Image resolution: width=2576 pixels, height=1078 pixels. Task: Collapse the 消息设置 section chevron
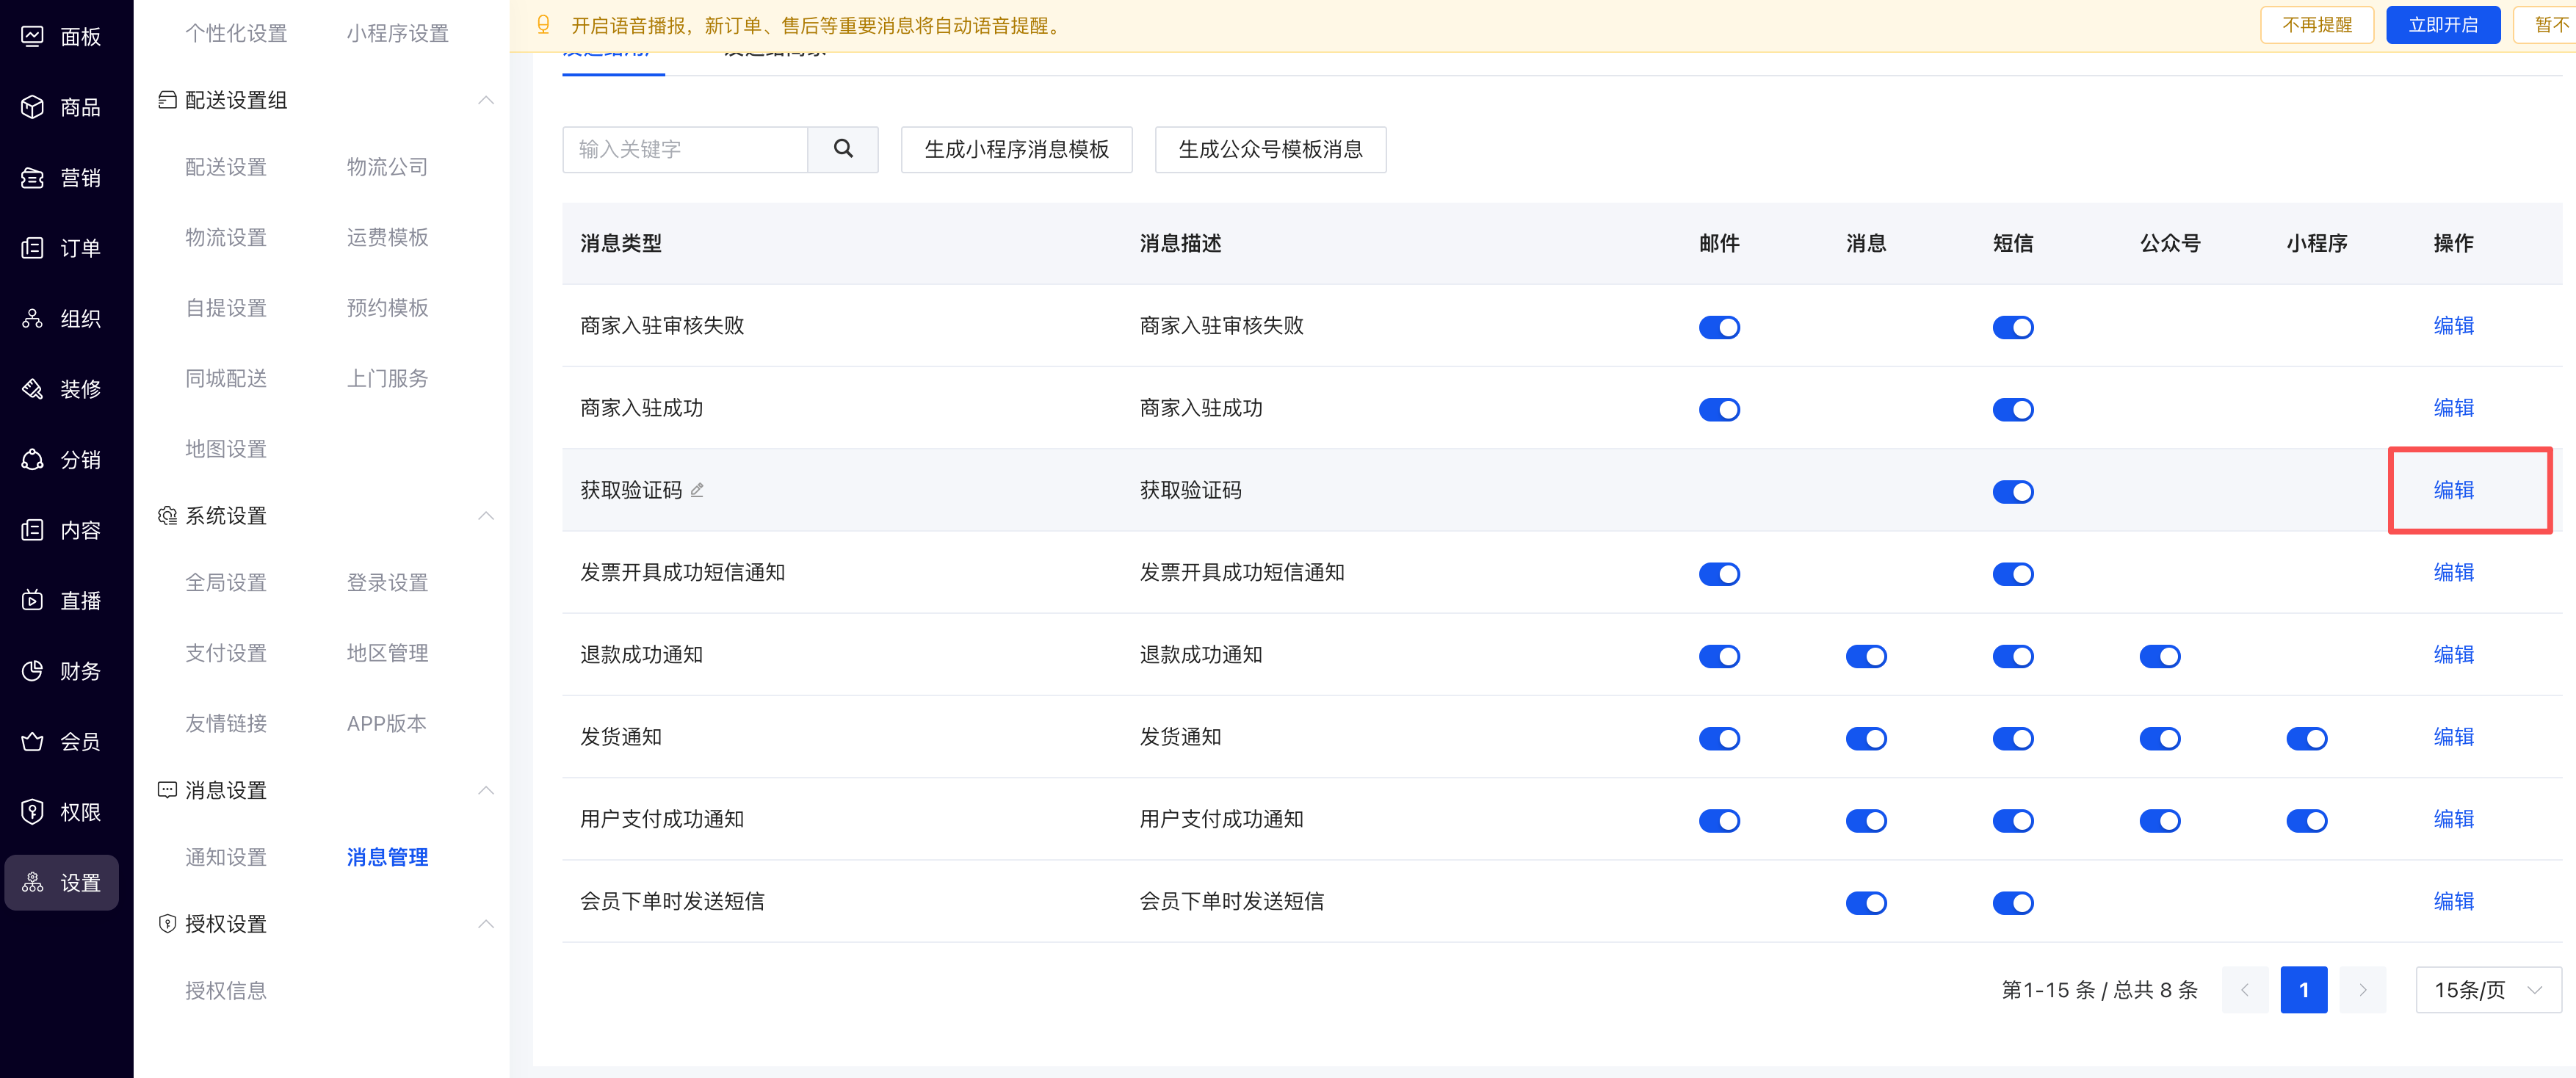tap(486, 790)
